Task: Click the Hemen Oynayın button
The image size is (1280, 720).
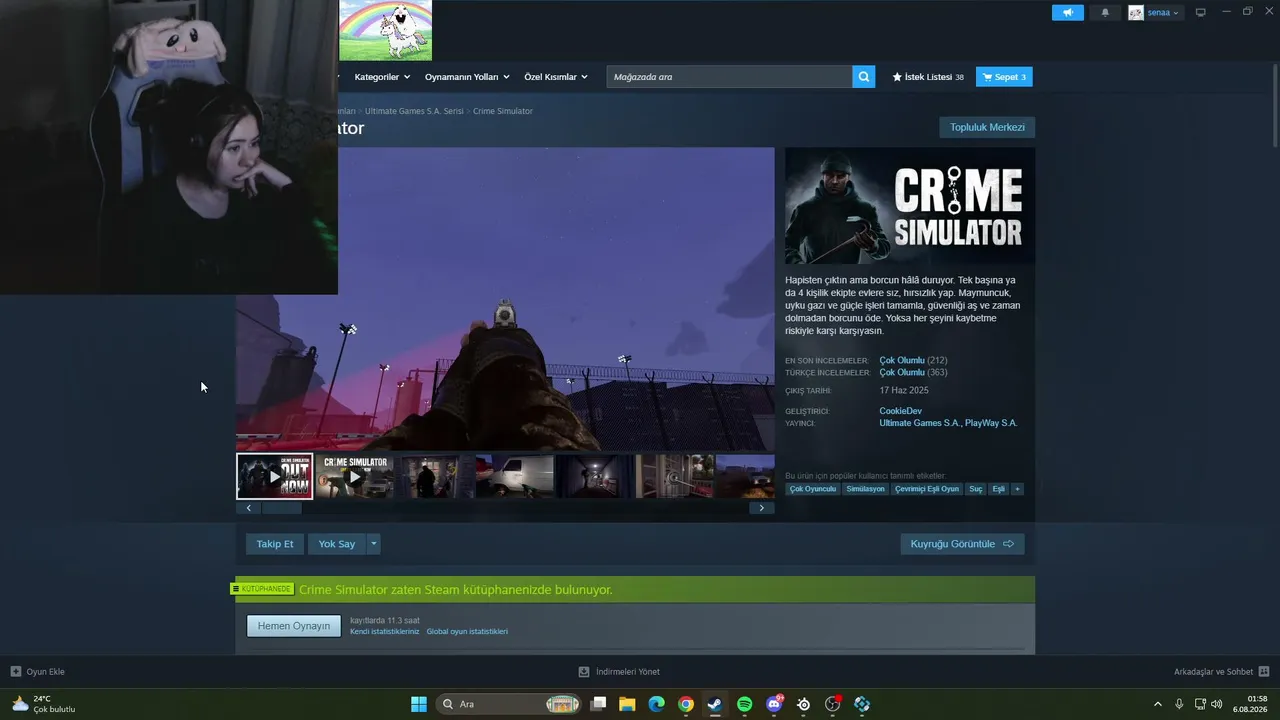Action: 294,626
